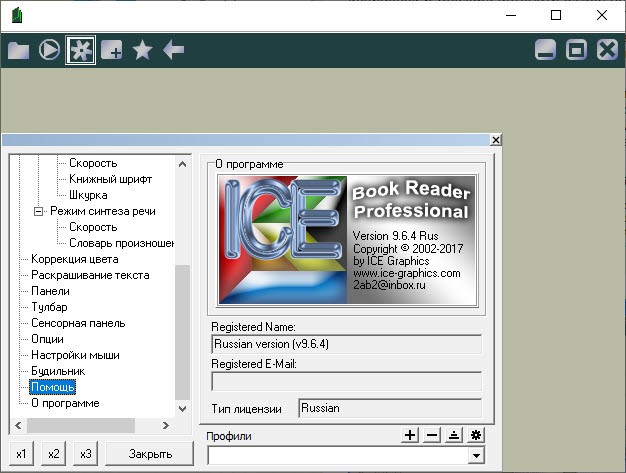The image size is (626, 473).
Task: Click tree horizontal scrollbar left arrow
Action: tap(18, 426)
